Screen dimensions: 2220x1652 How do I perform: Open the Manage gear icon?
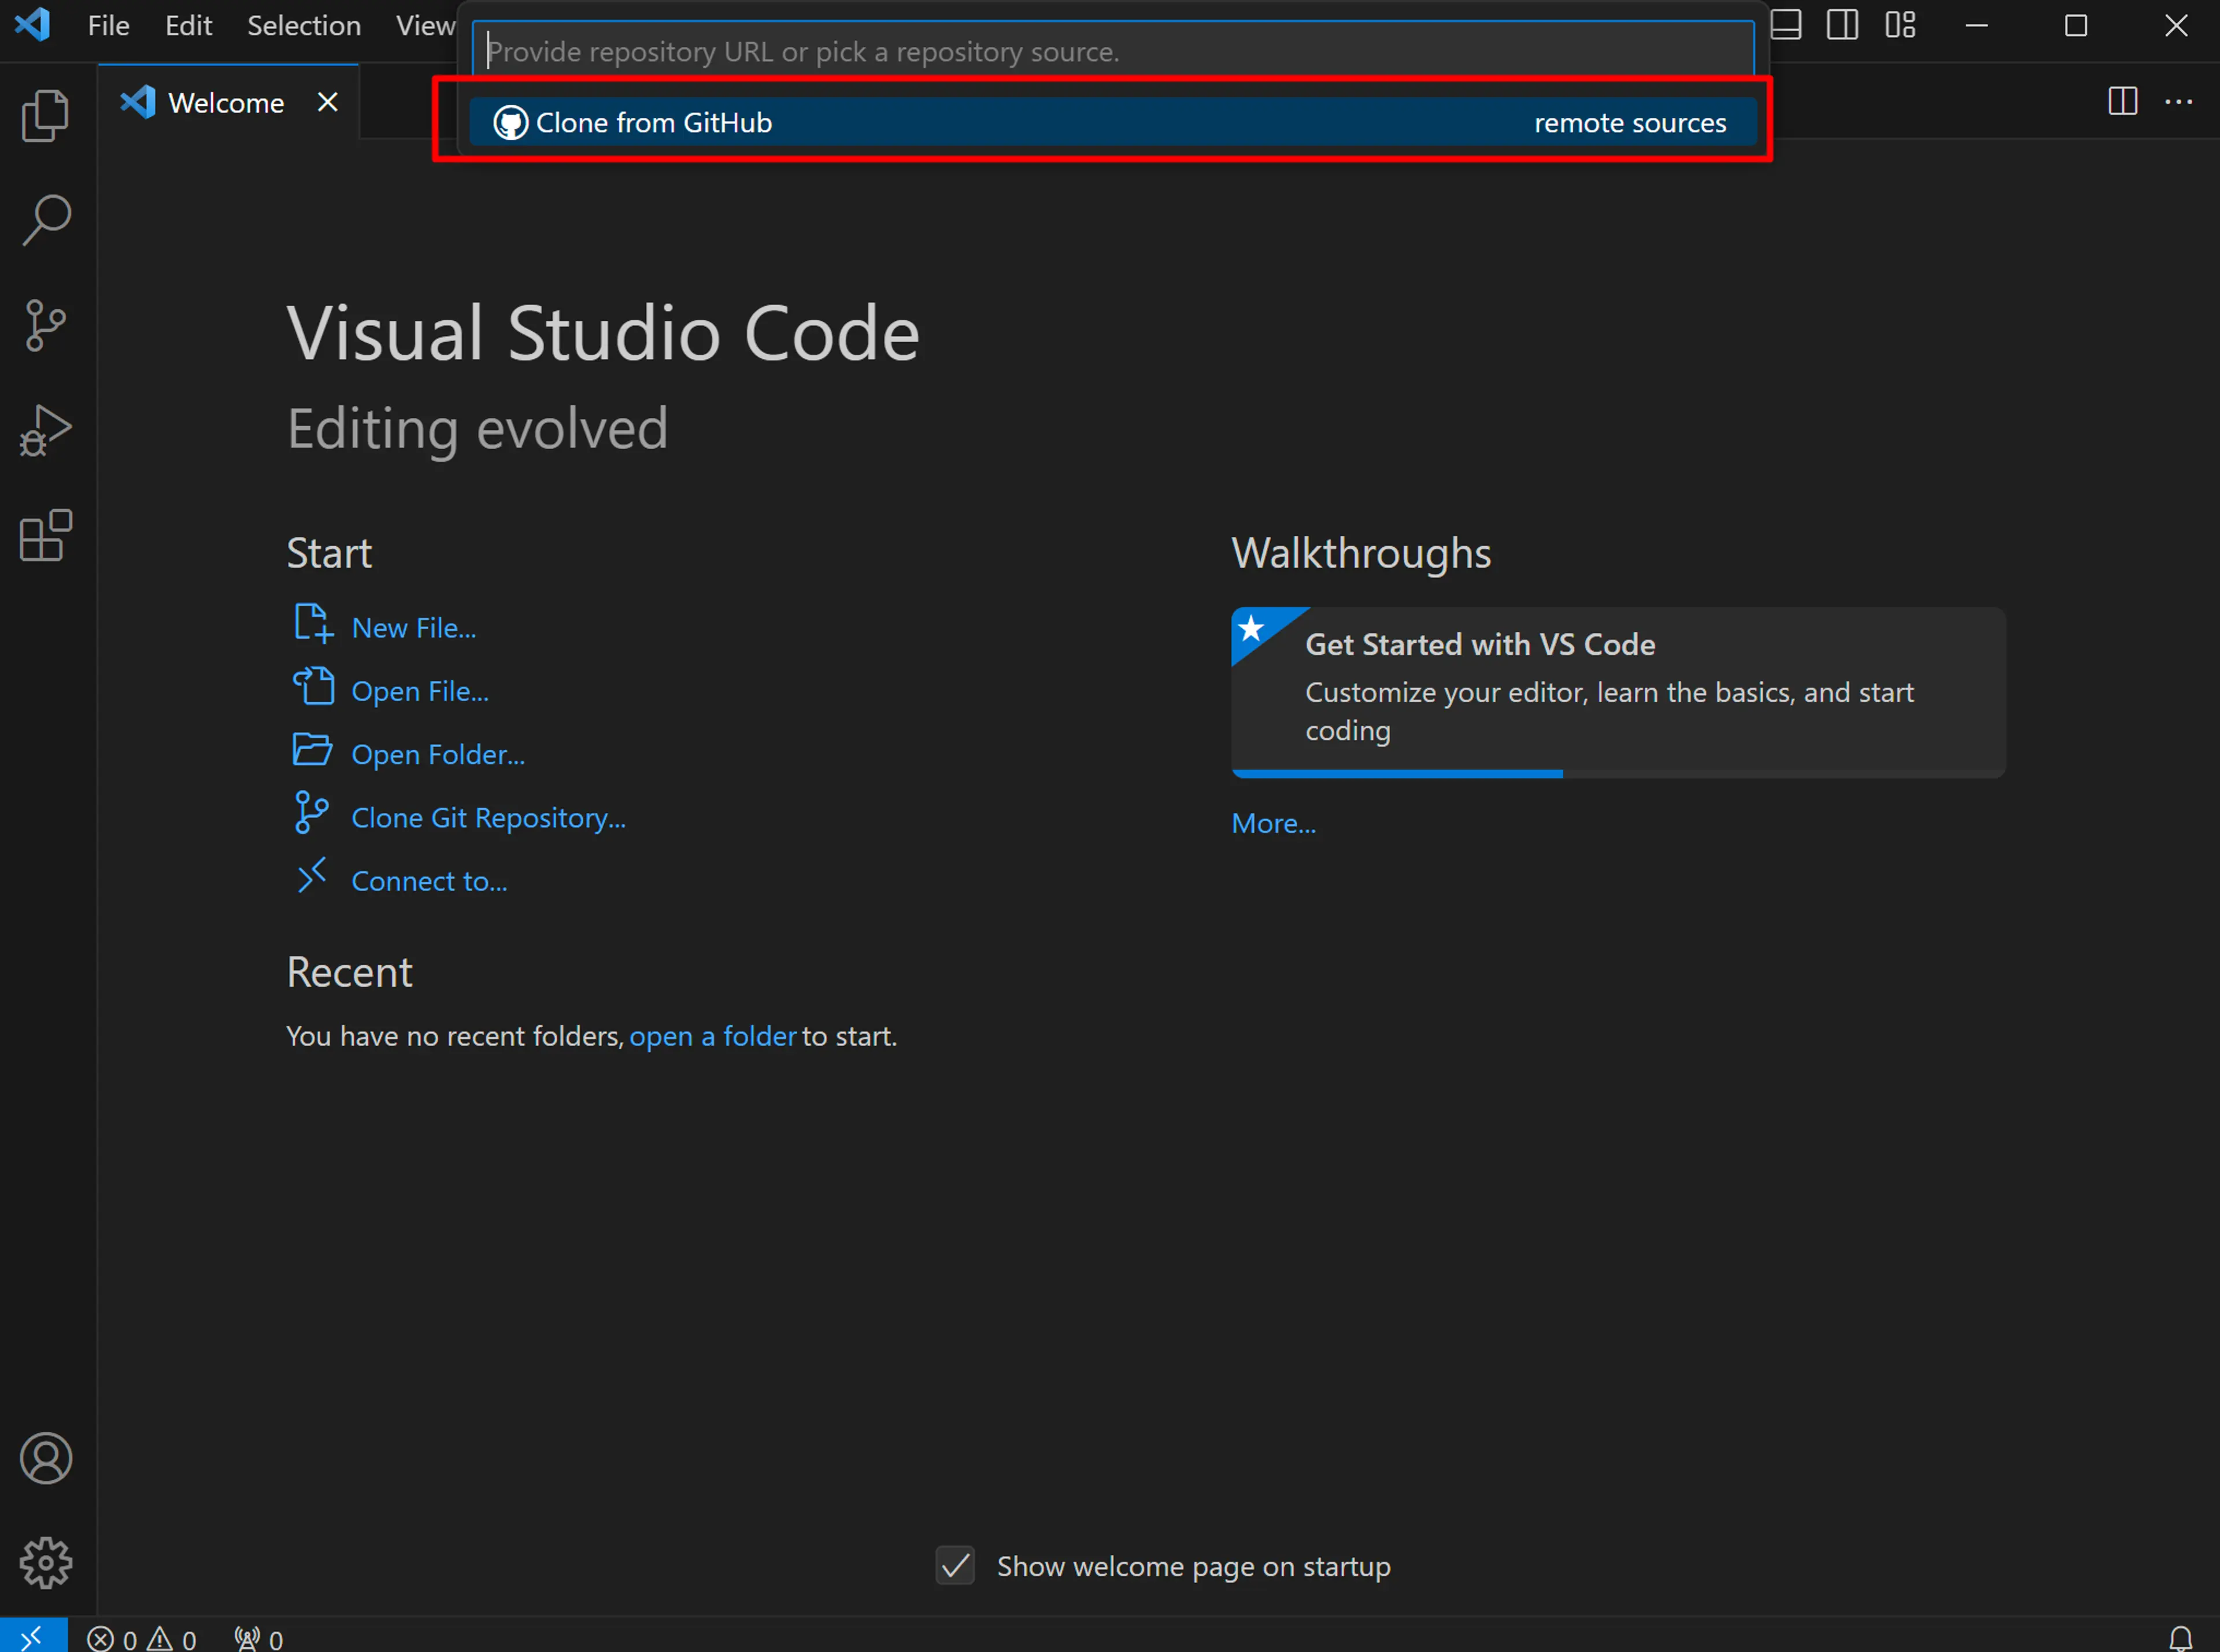click(46, 1563)
